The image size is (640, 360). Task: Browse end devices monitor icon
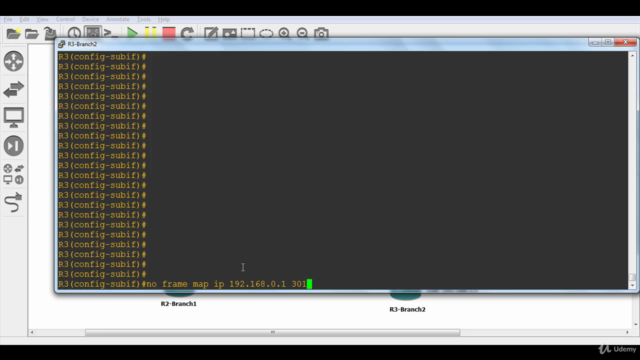[x=14, y=118]
